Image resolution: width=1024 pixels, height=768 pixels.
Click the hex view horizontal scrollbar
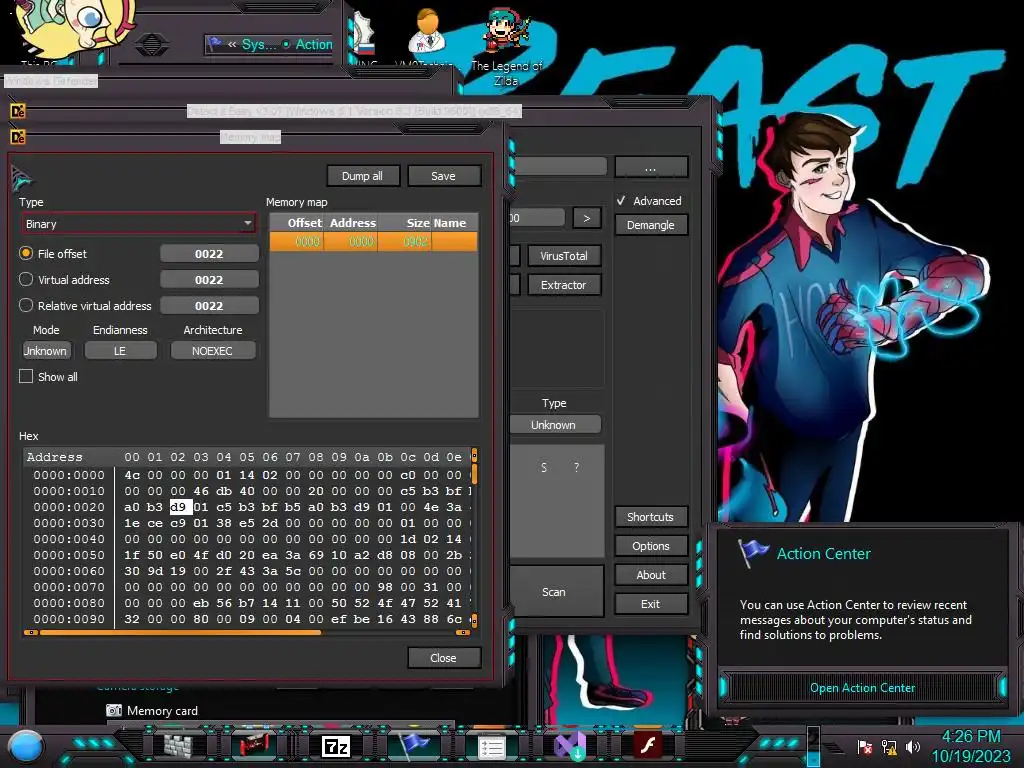pos(247,632)
